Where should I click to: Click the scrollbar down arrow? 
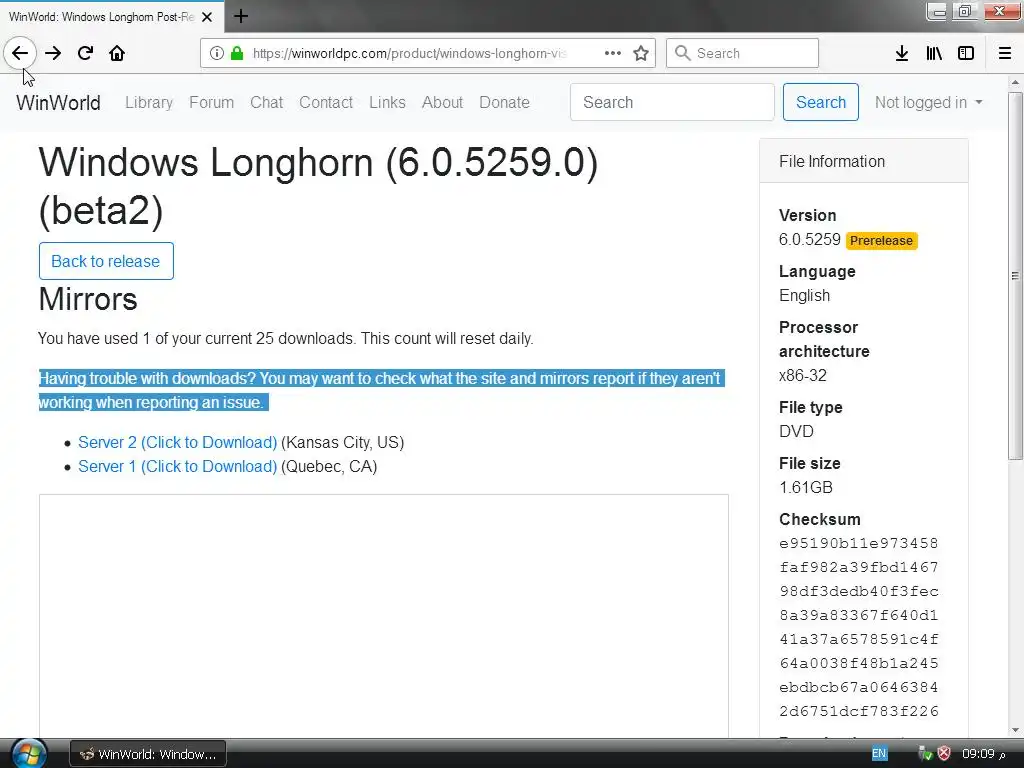coord(1015,730)
